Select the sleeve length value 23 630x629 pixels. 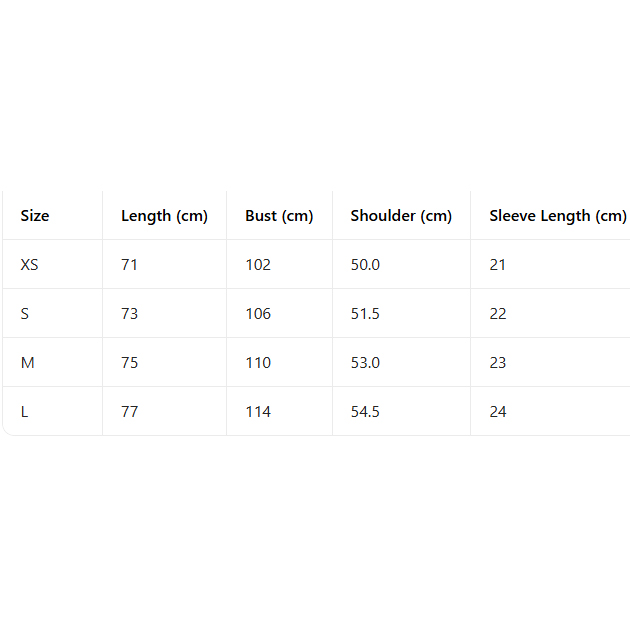pos(498,363)
